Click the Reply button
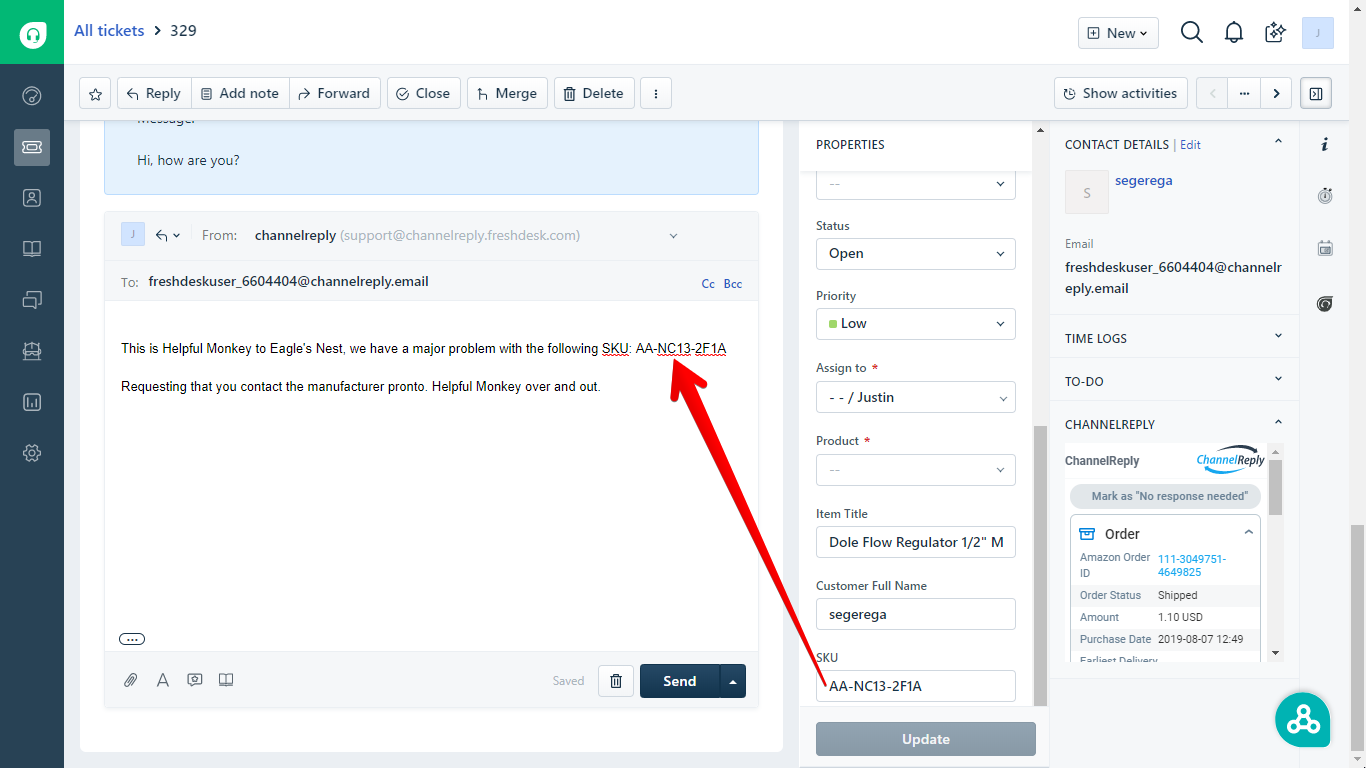Screen dimensions: 1366x768 (154, 93)
